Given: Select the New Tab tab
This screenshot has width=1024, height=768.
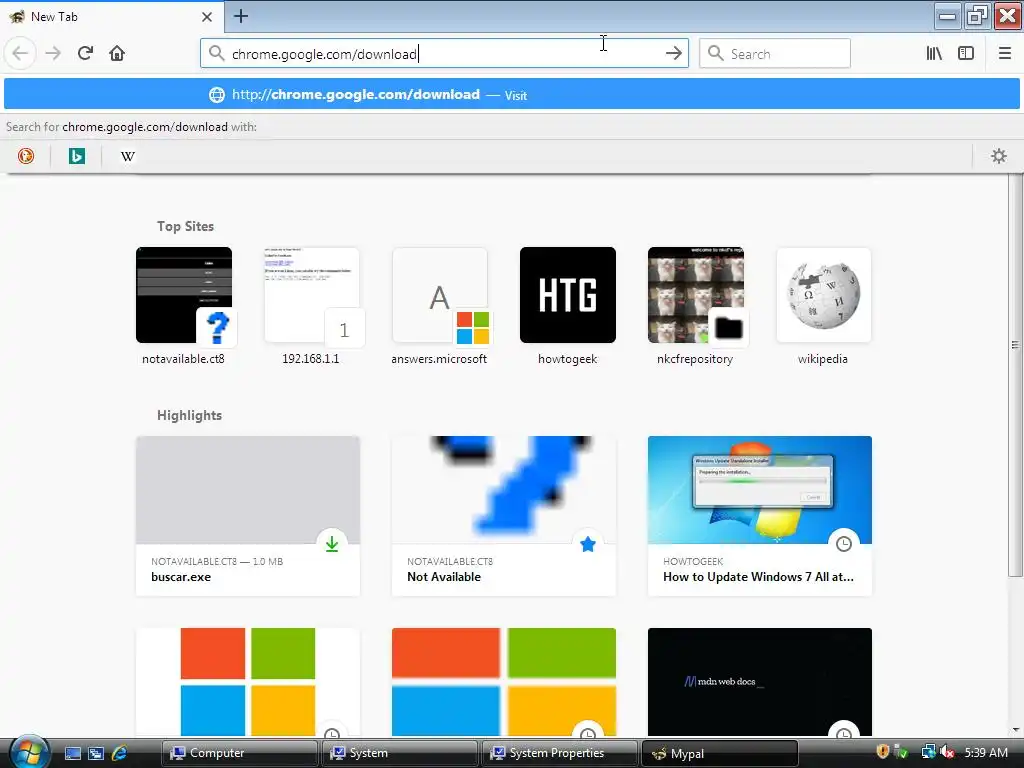Looking at the screenshot, I should pyautogui.click(x=112, y=16).
